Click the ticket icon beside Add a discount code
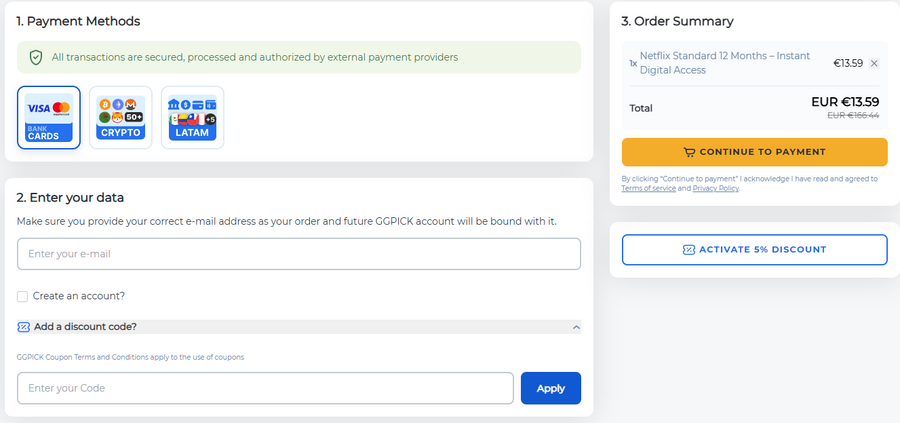This screenshot has height=423, width=900. tap(24, 327)
